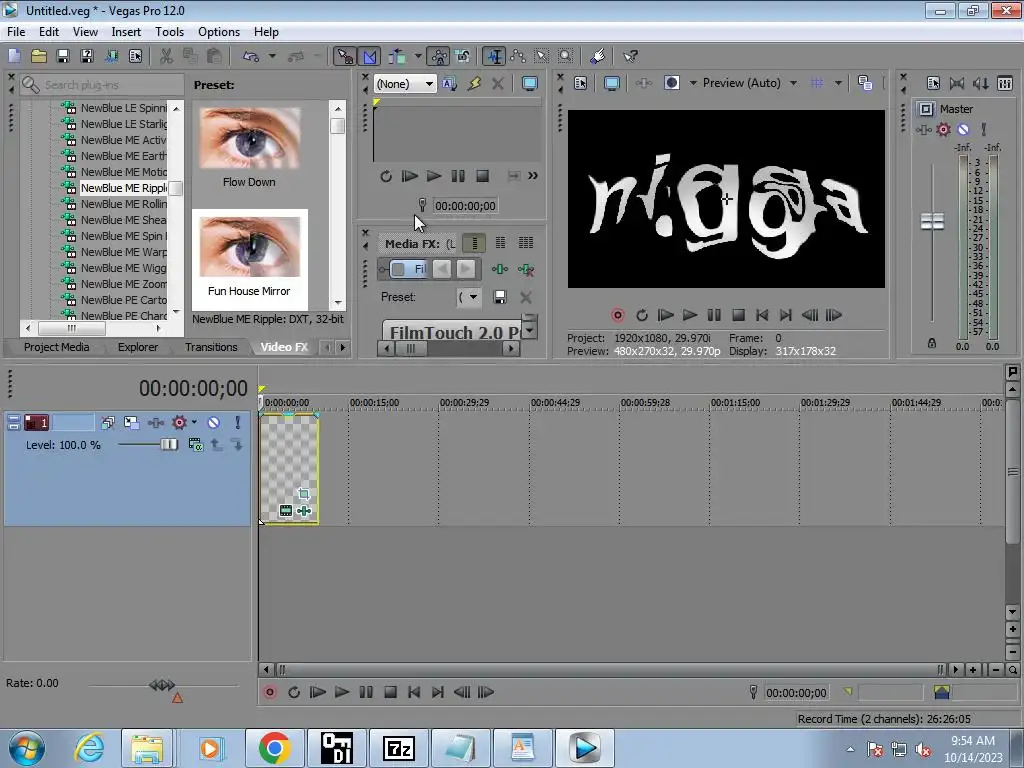Click Stop button in Video Preview
This screenshot has width=1024, height=768.
(738, 315)
